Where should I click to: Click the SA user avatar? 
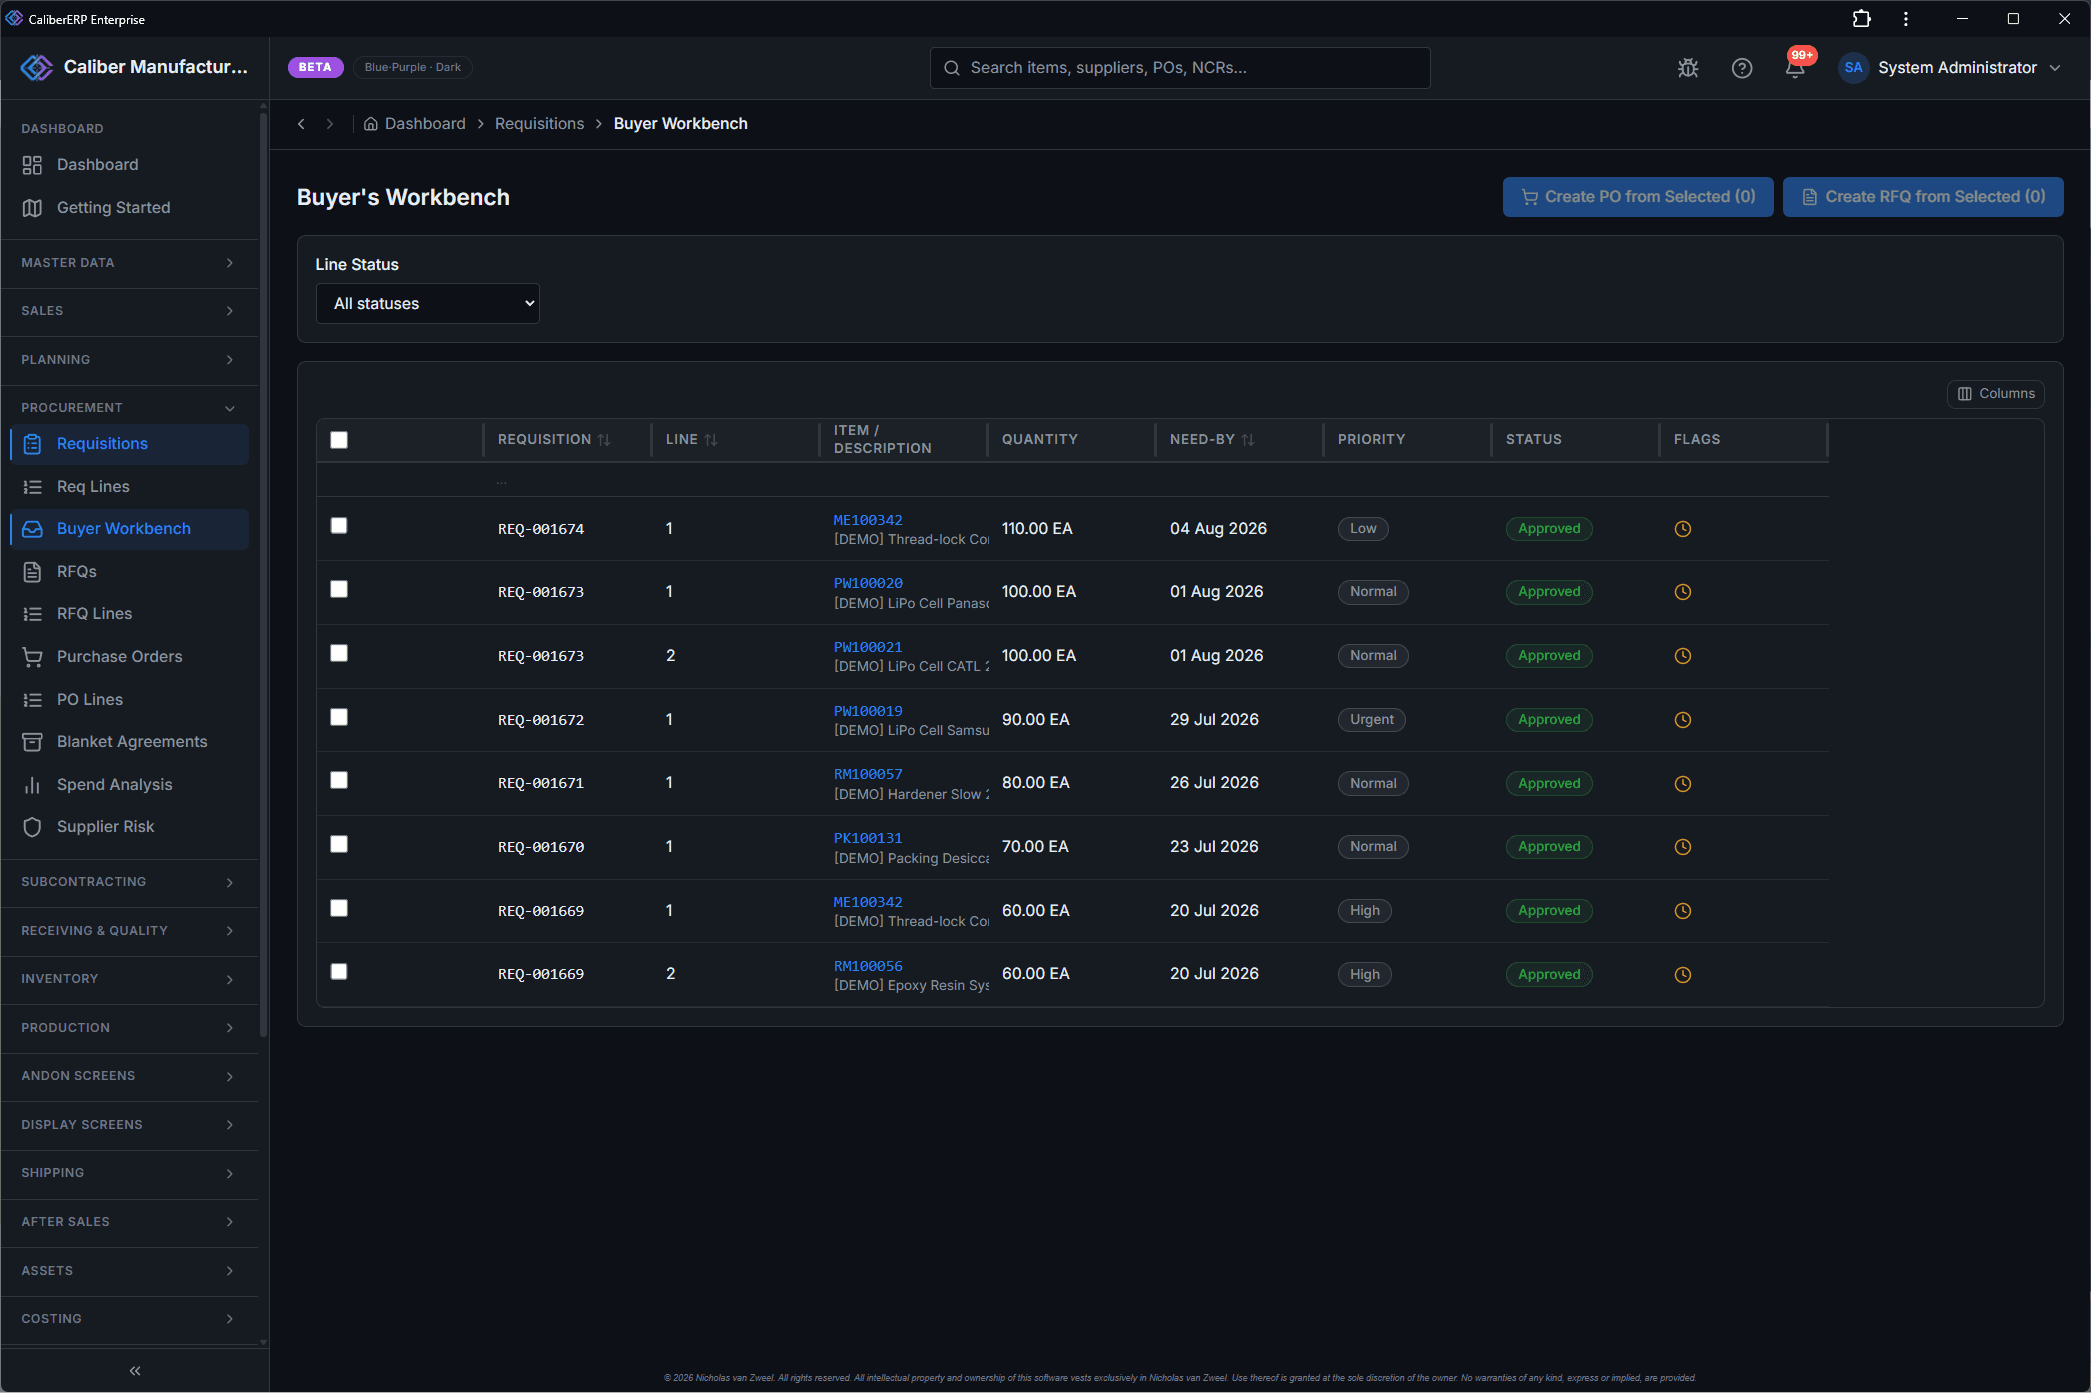pyautogui.click(x=1854, y=68)
